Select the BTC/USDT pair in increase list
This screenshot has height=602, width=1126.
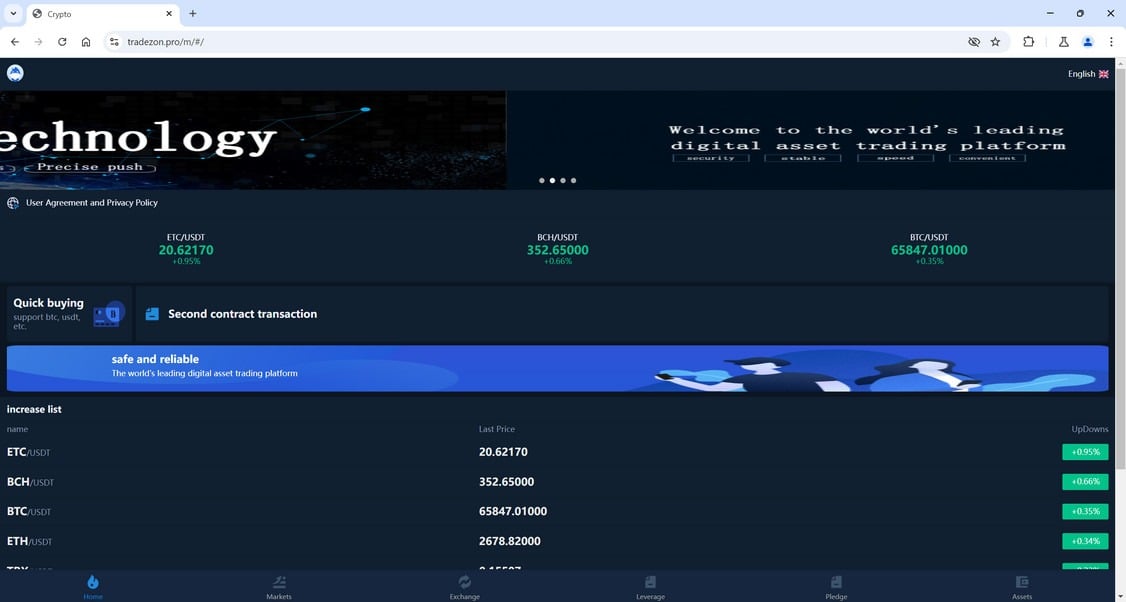pyautogui.click(x=28, y=511)
